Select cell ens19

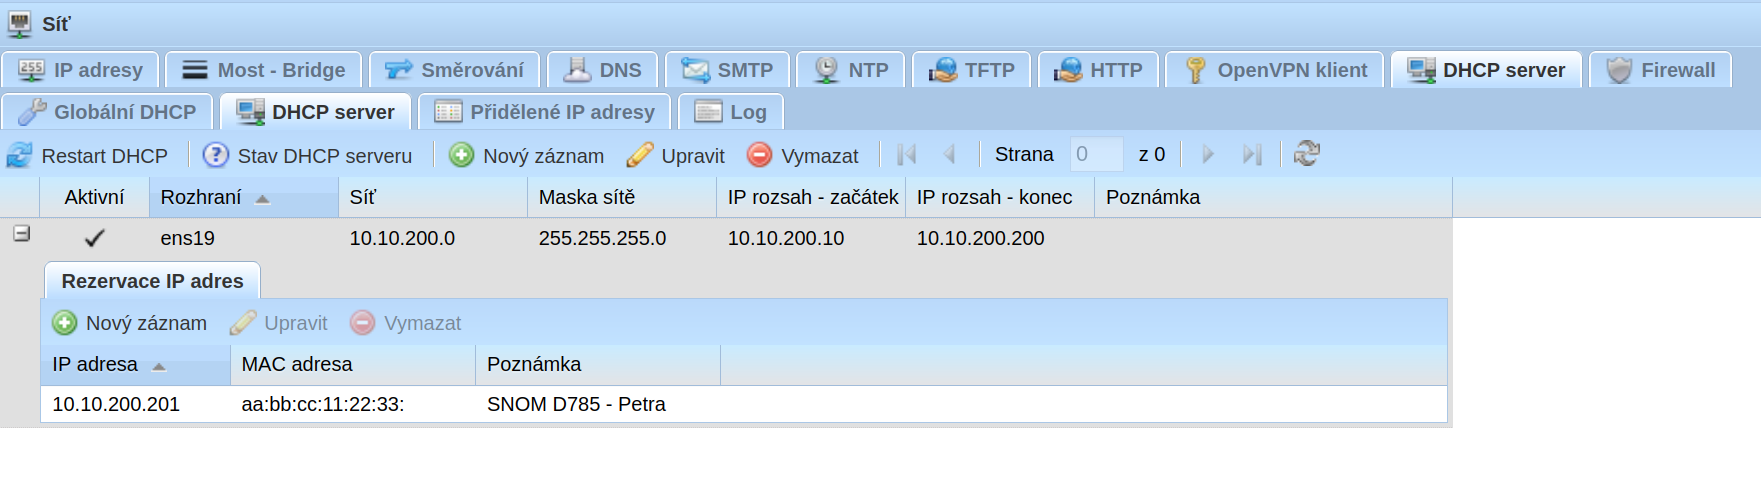(188, 238)
